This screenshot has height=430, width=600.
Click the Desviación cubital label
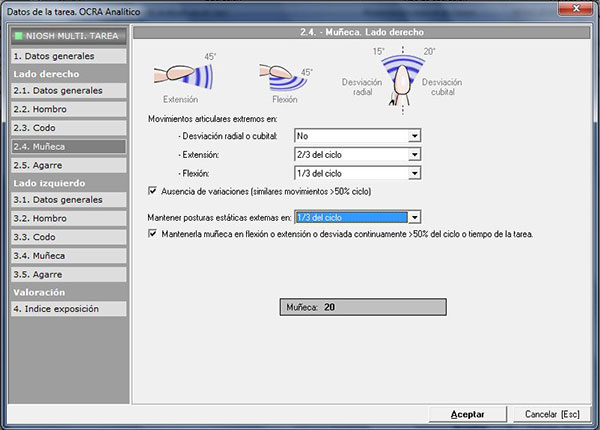click(442, 87)
